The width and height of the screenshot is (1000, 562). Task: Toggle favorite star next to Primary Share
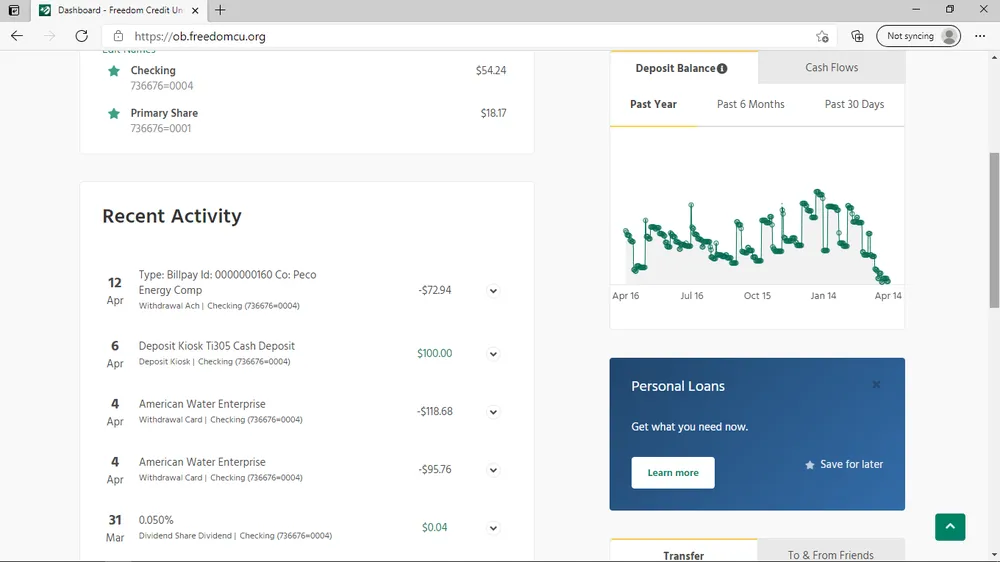114,114
